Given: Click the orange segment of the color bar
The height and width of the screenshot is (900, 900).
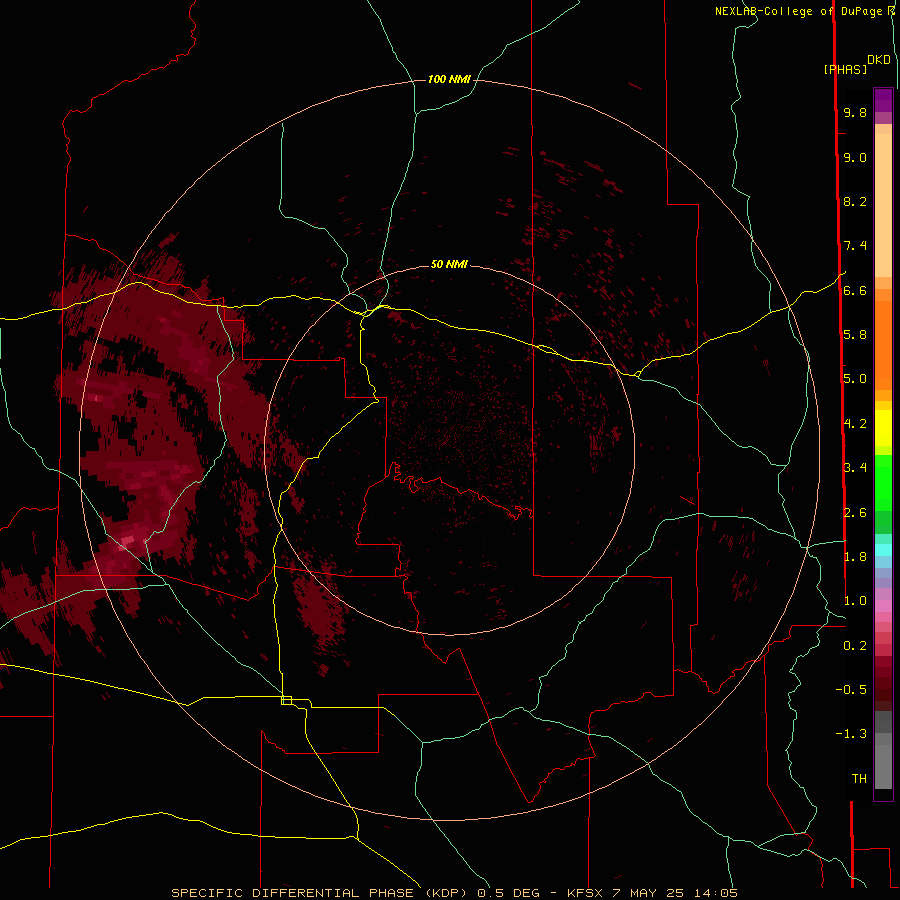Looking at the screenshot, I should click(883, 345).
